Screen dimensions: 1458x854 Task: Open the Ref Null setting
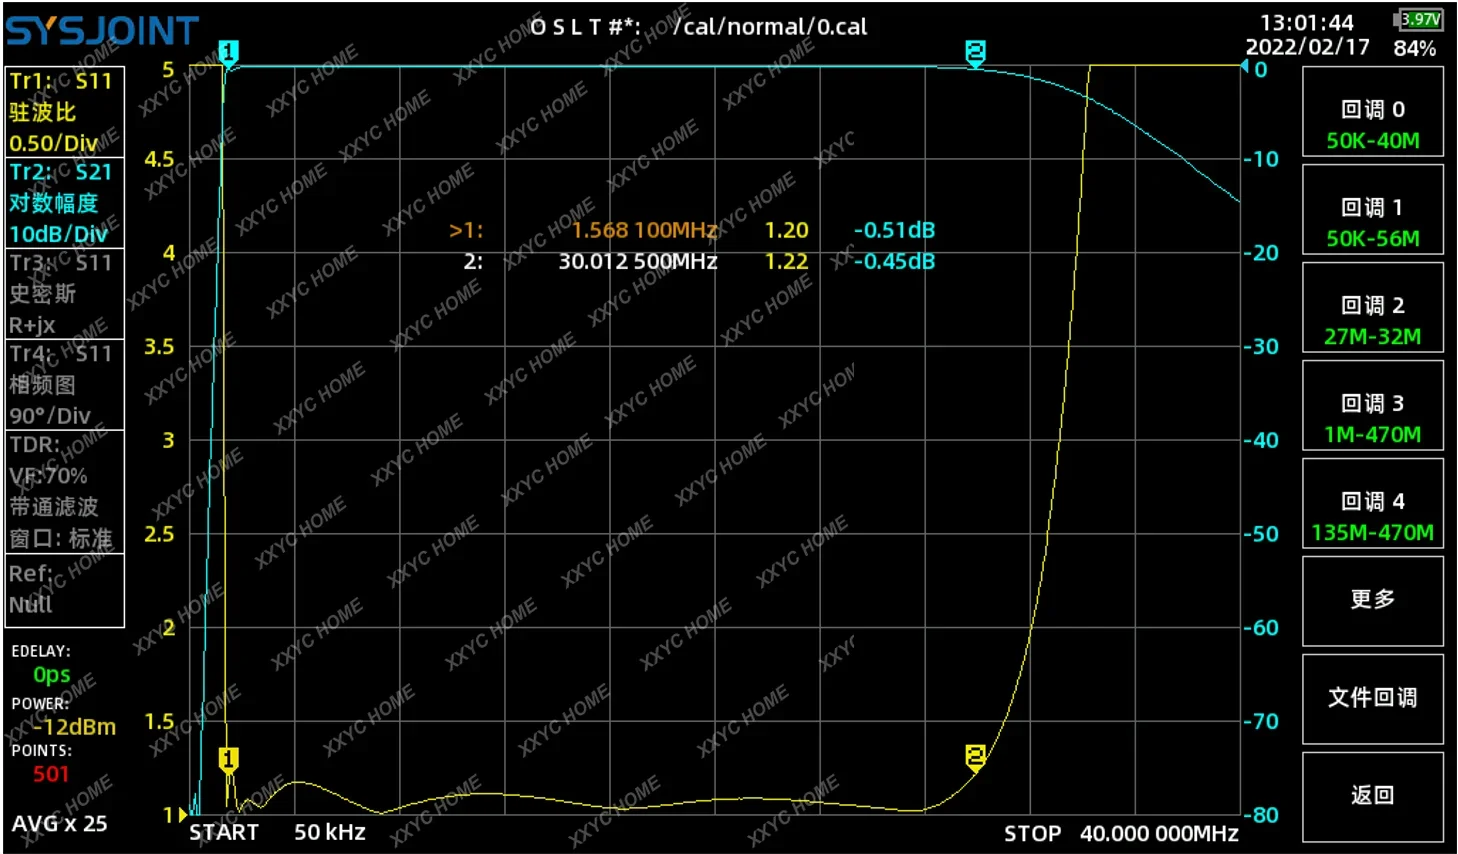coord(63,588)
